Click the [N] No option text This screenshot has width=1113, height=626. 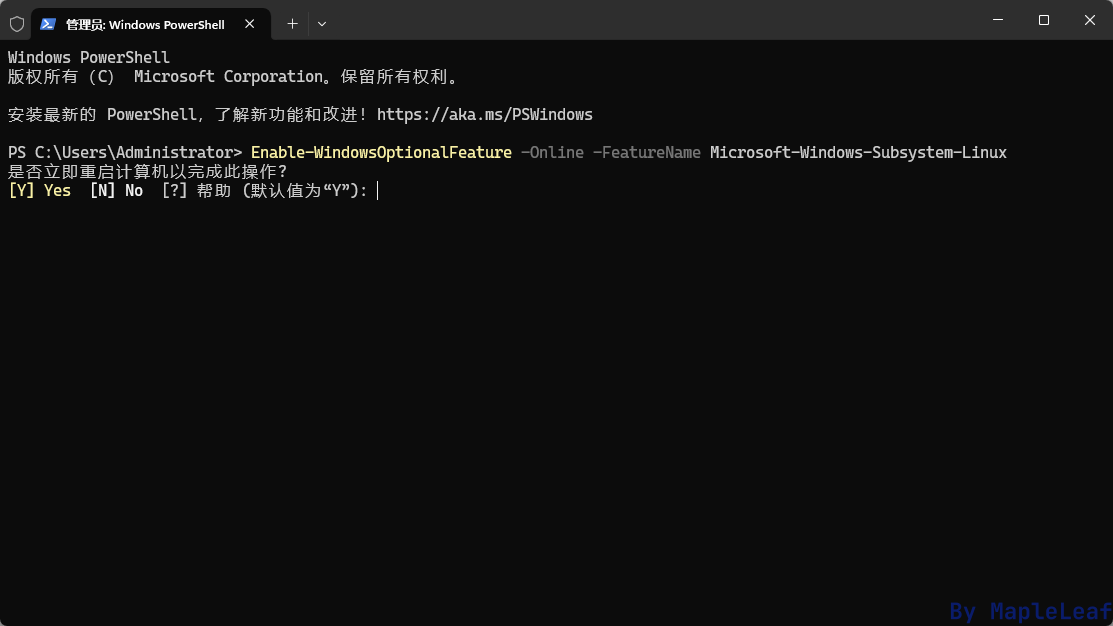[116, 191]
